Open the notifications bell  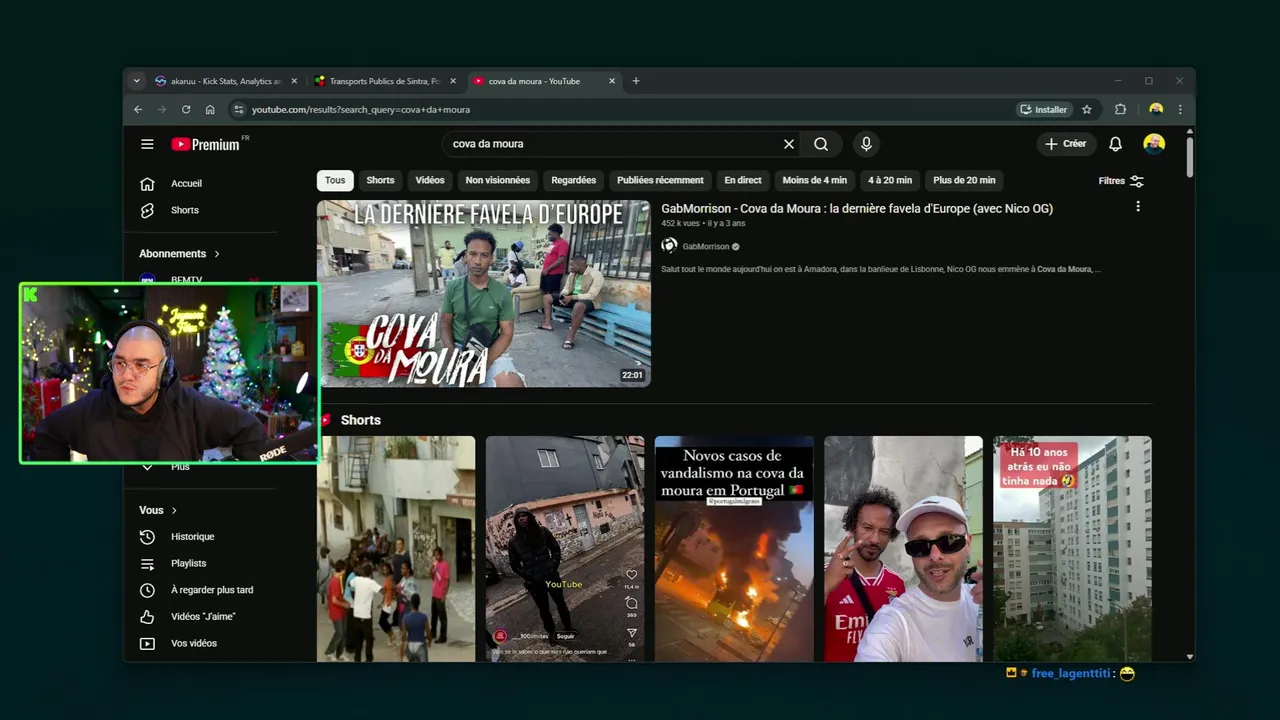[x=1115, y=144]
